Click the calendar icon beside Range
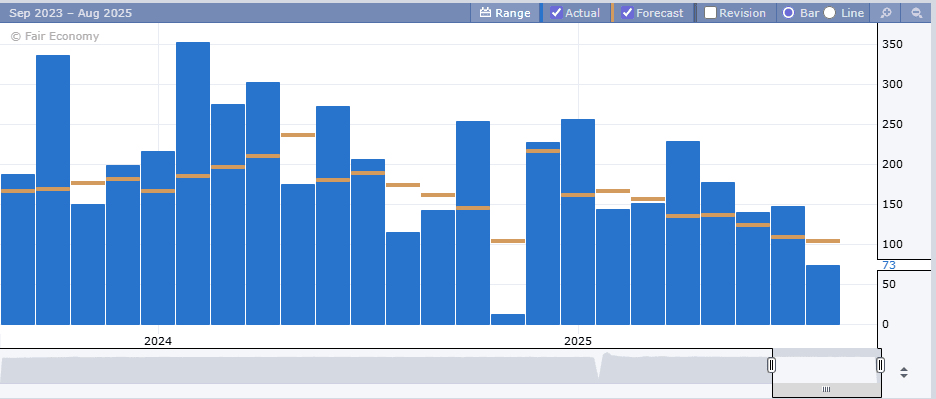The width and height of the screenshot is (936, 399). pos(485,13)
